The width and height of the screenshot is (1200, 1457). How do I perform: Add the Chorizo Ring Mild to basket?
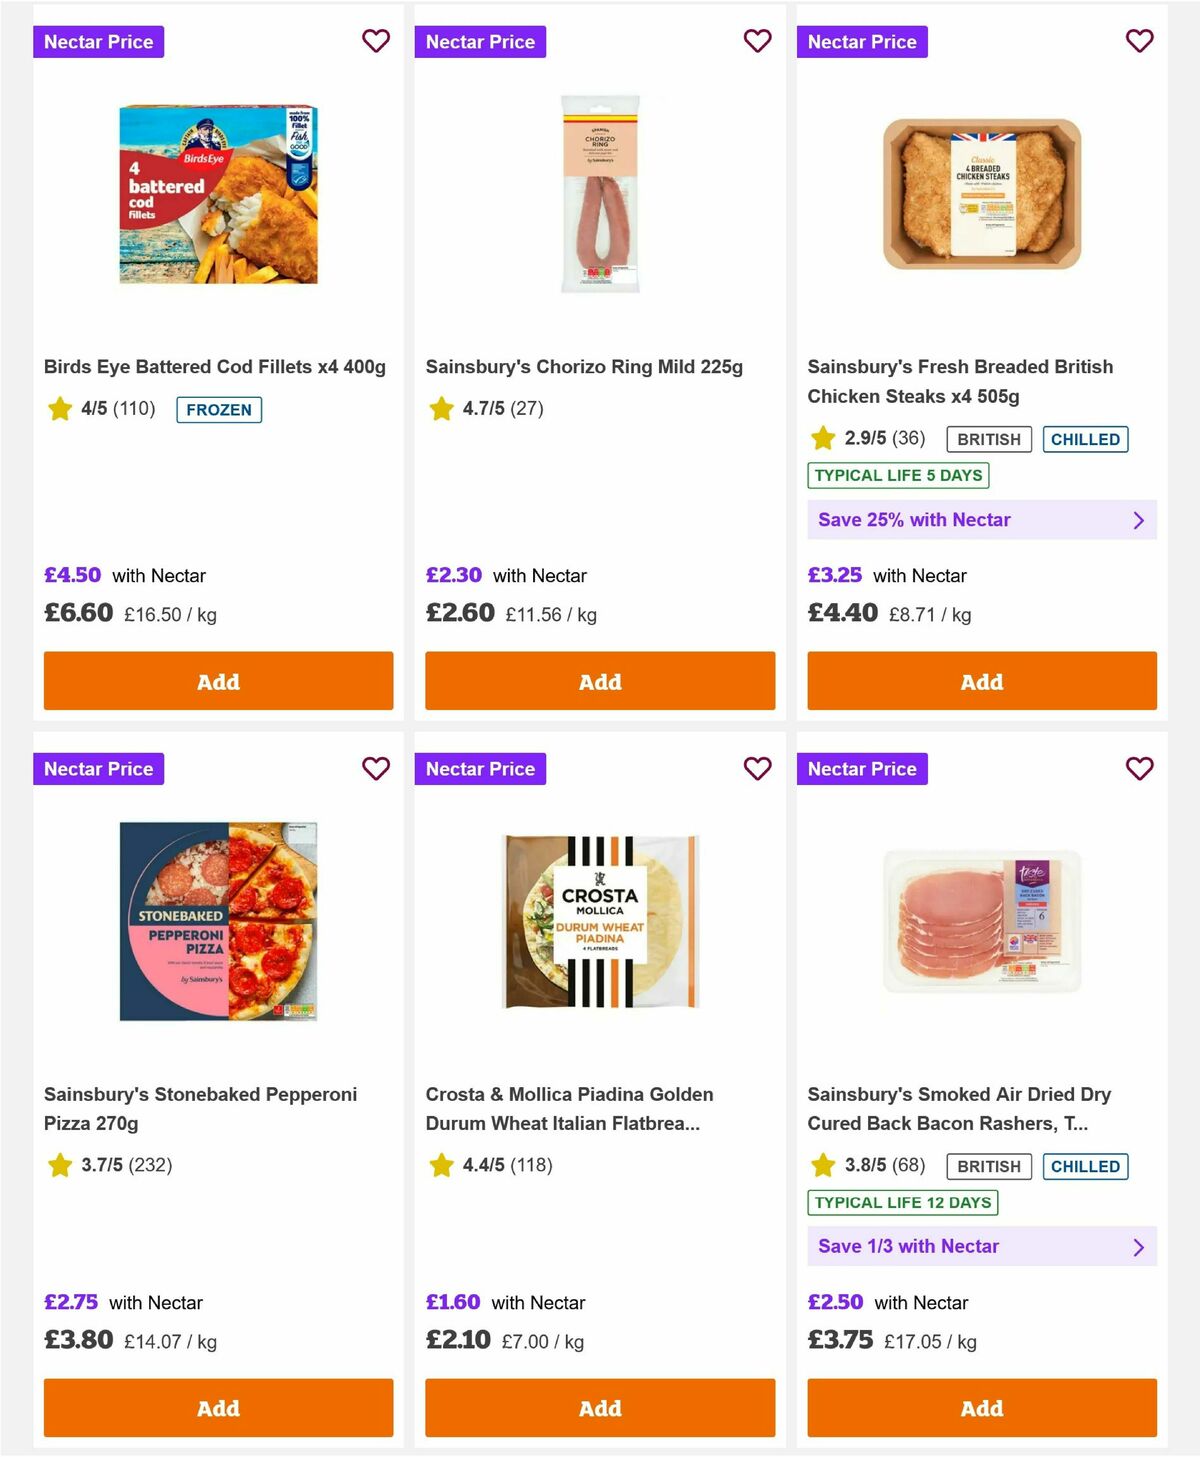coord(600,681)
